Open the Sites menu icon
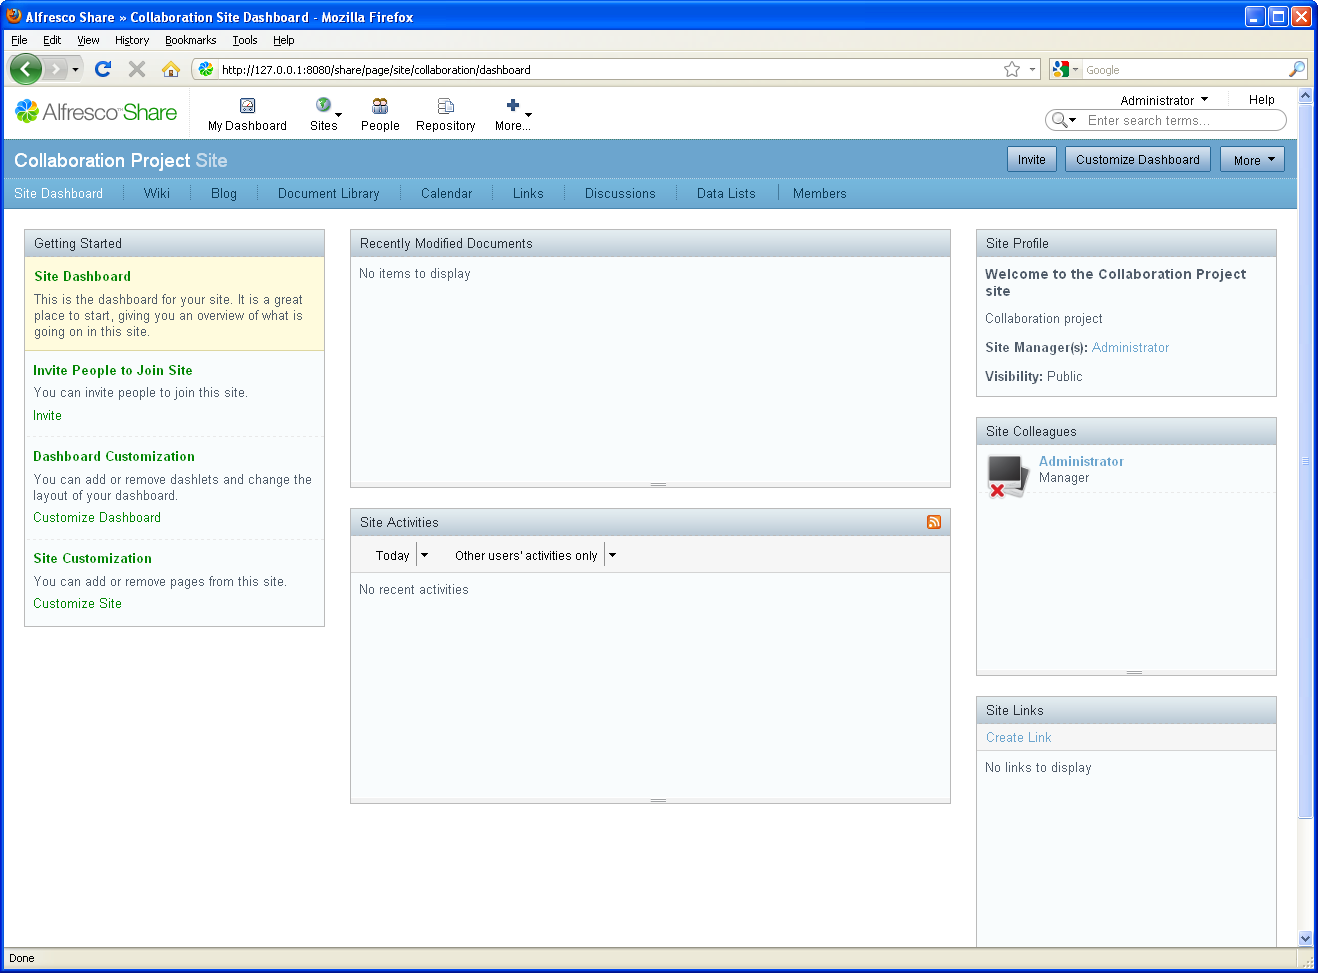 pos(323,105)
